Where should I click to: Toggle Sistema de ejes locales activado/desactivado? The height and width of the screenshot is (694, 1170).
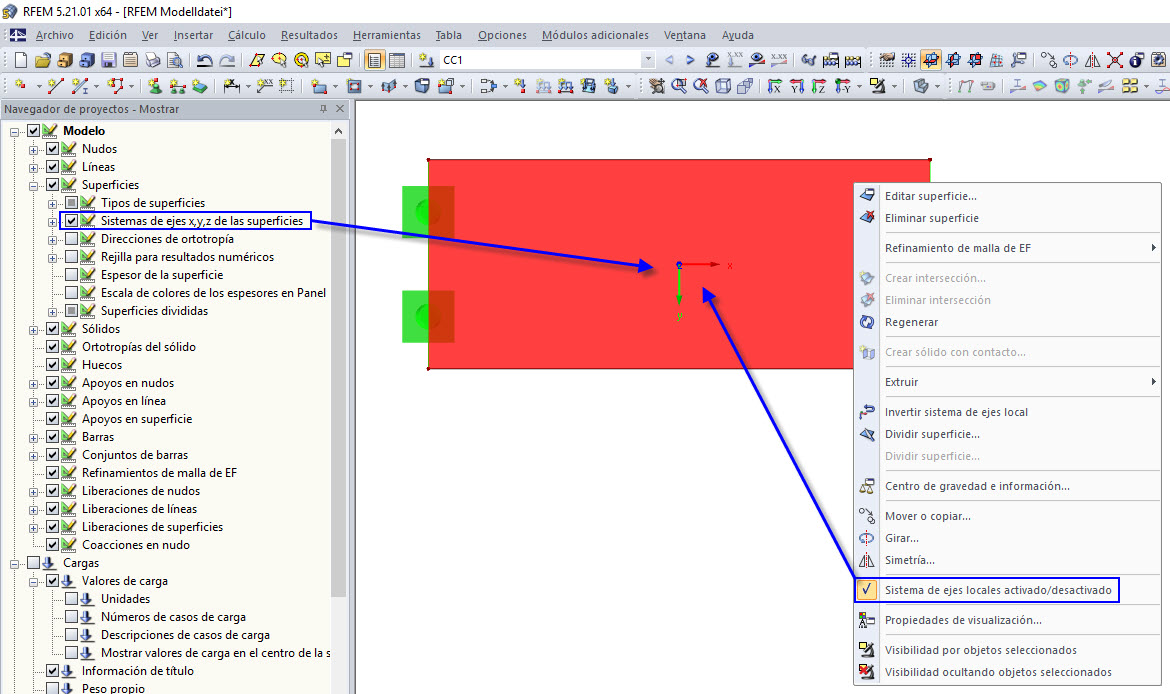coord(1007,590)
